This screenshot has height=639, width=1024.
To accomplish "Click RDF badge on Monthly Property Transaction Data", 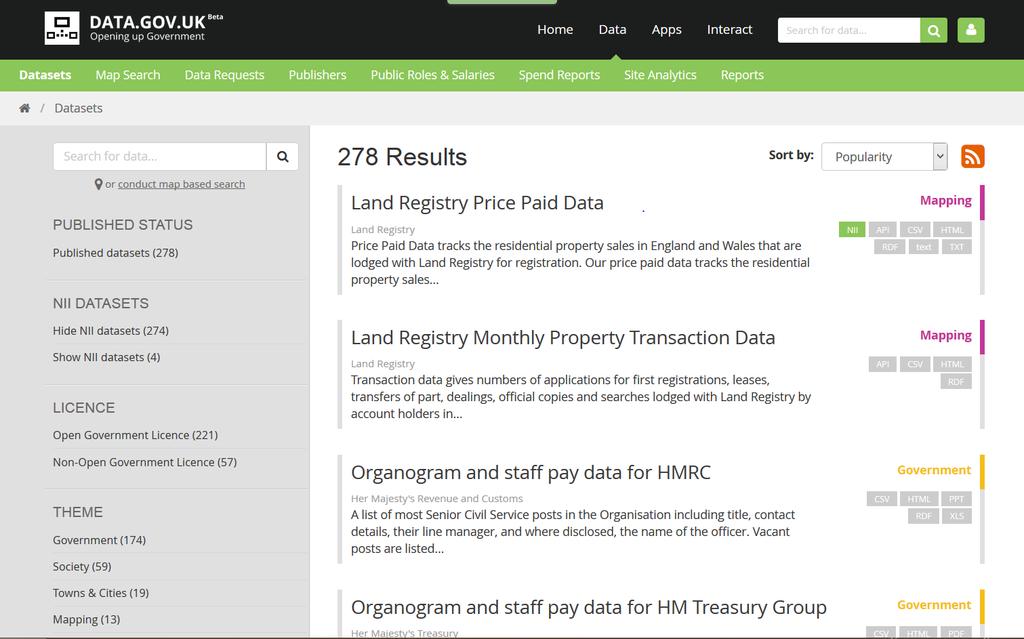I will (956, 381).
